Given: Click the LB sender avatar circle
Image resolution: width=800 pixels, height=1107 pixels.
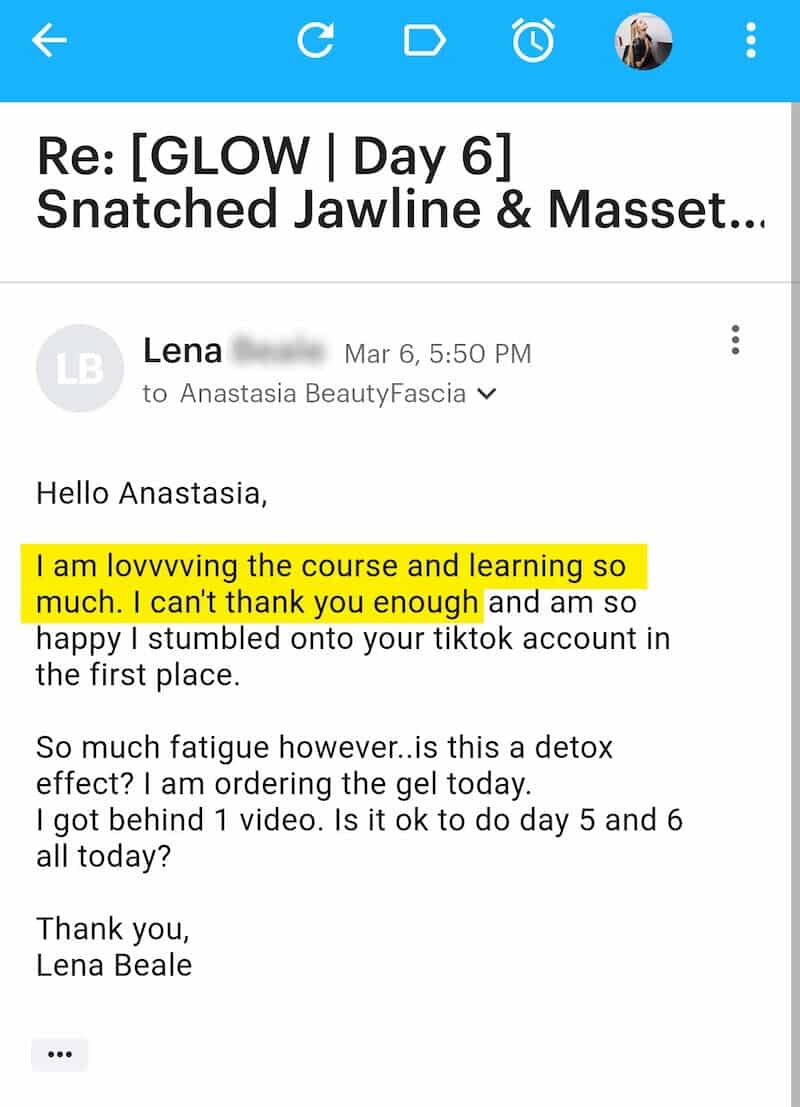Looking at the screenshot, I should point(80,369).
